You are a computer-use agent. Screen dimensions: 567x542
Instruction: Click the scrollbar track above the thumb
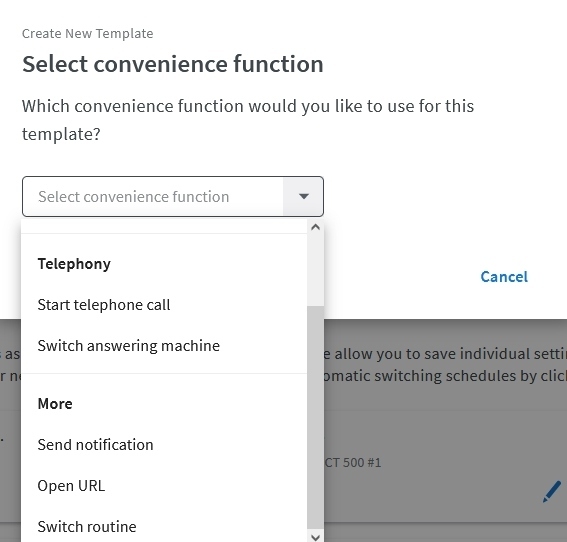point(315,270)
